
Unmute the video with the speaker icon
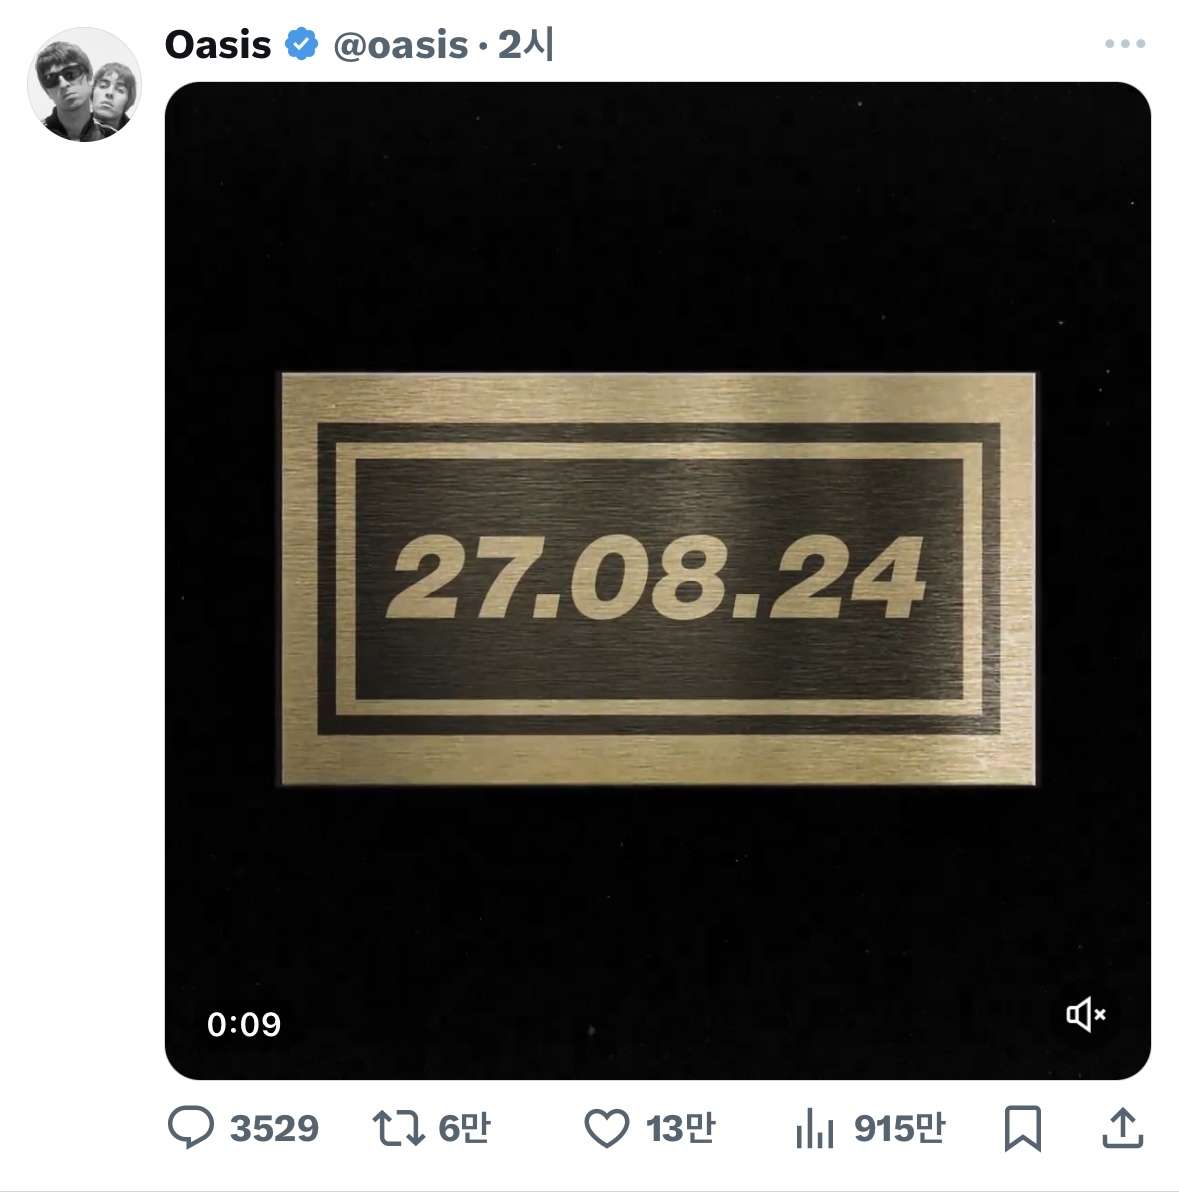1085,1015
